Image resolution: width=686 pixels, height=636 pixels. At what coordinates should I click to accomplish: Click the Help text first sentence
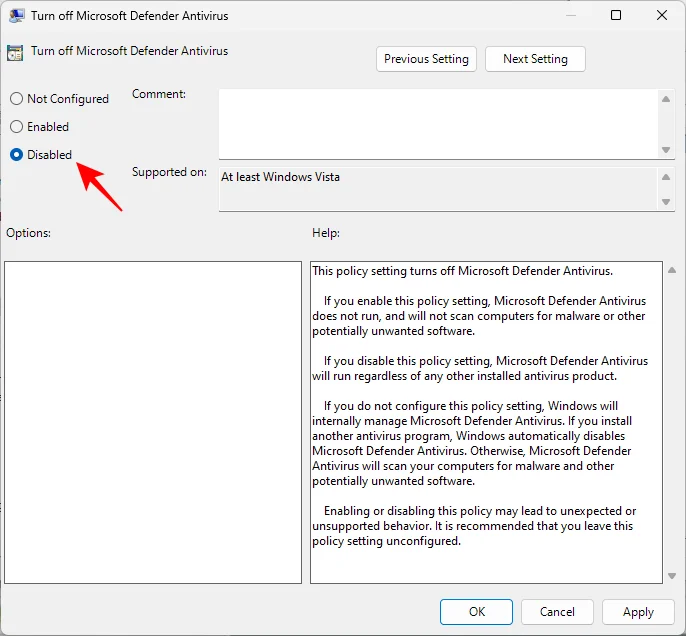[x=462, y=271]
